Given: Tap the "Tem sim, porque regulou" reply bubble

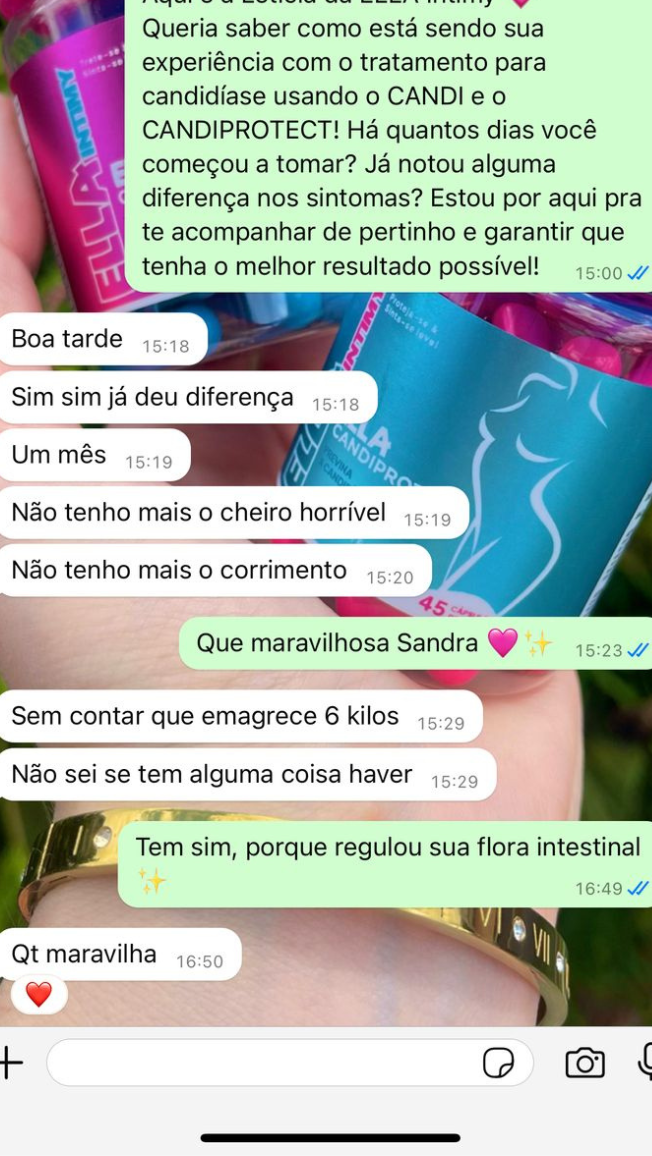Looking at the screenshot, I should pyautogui.click(x=385, y=864).
